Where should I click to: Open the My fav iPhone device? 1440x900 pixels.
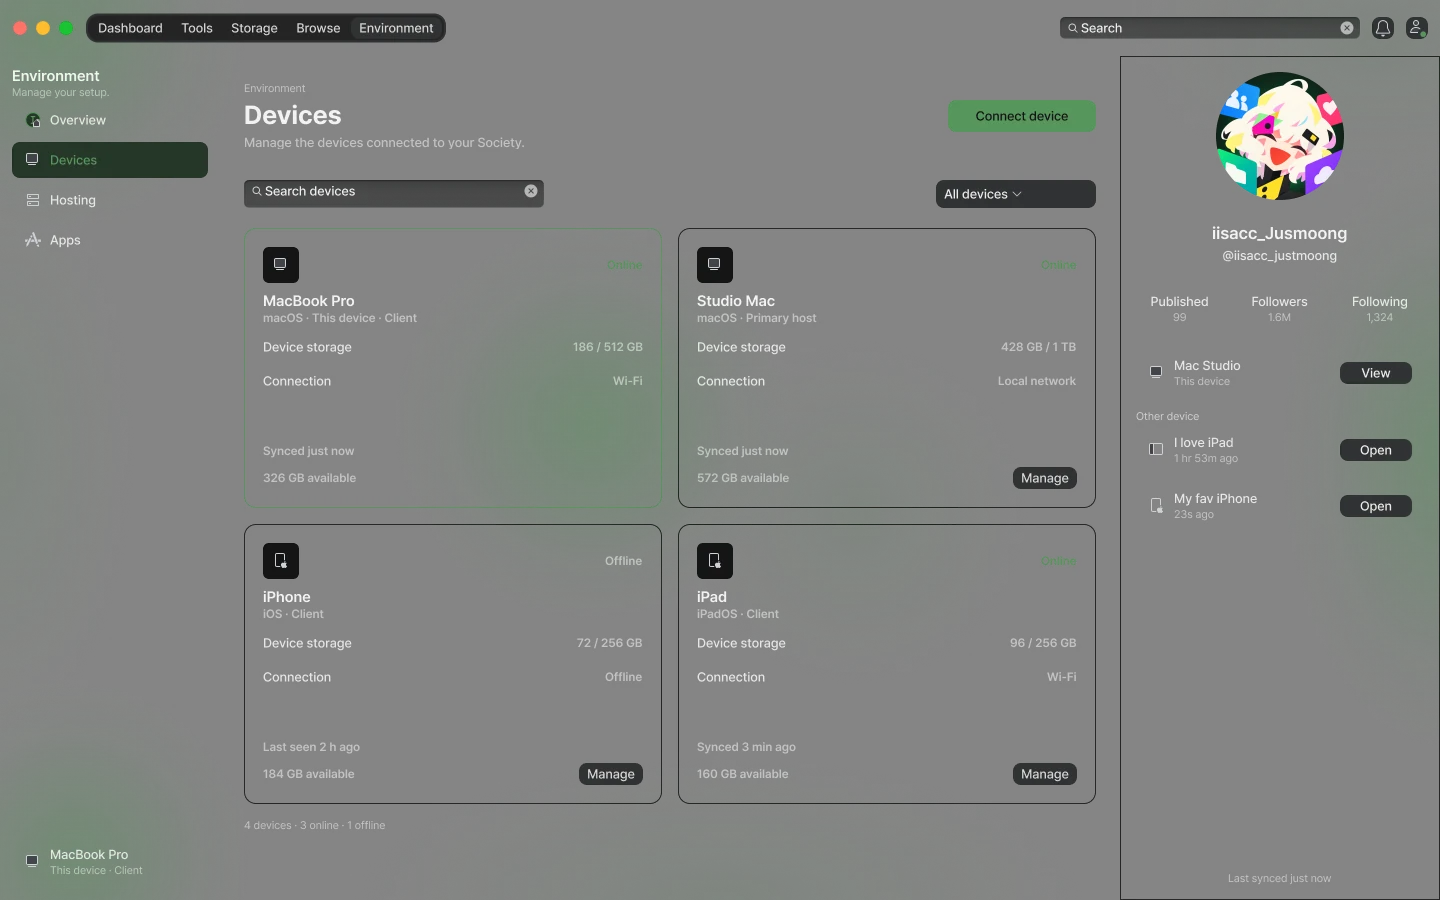click(x=1376, y=506)
